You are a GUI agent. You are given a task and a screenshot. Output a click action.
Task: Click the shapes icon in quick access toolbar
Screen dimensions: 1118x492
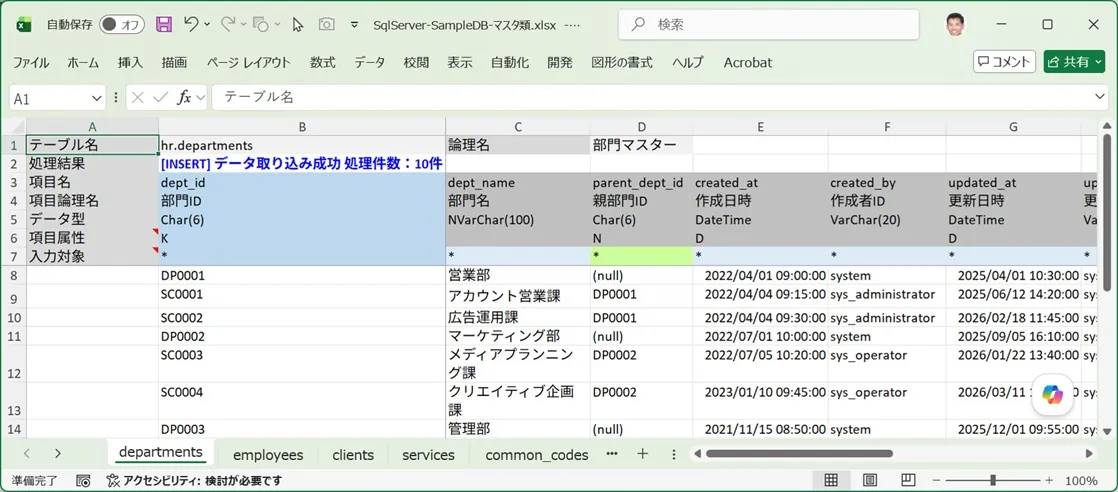tap(260, 25)
